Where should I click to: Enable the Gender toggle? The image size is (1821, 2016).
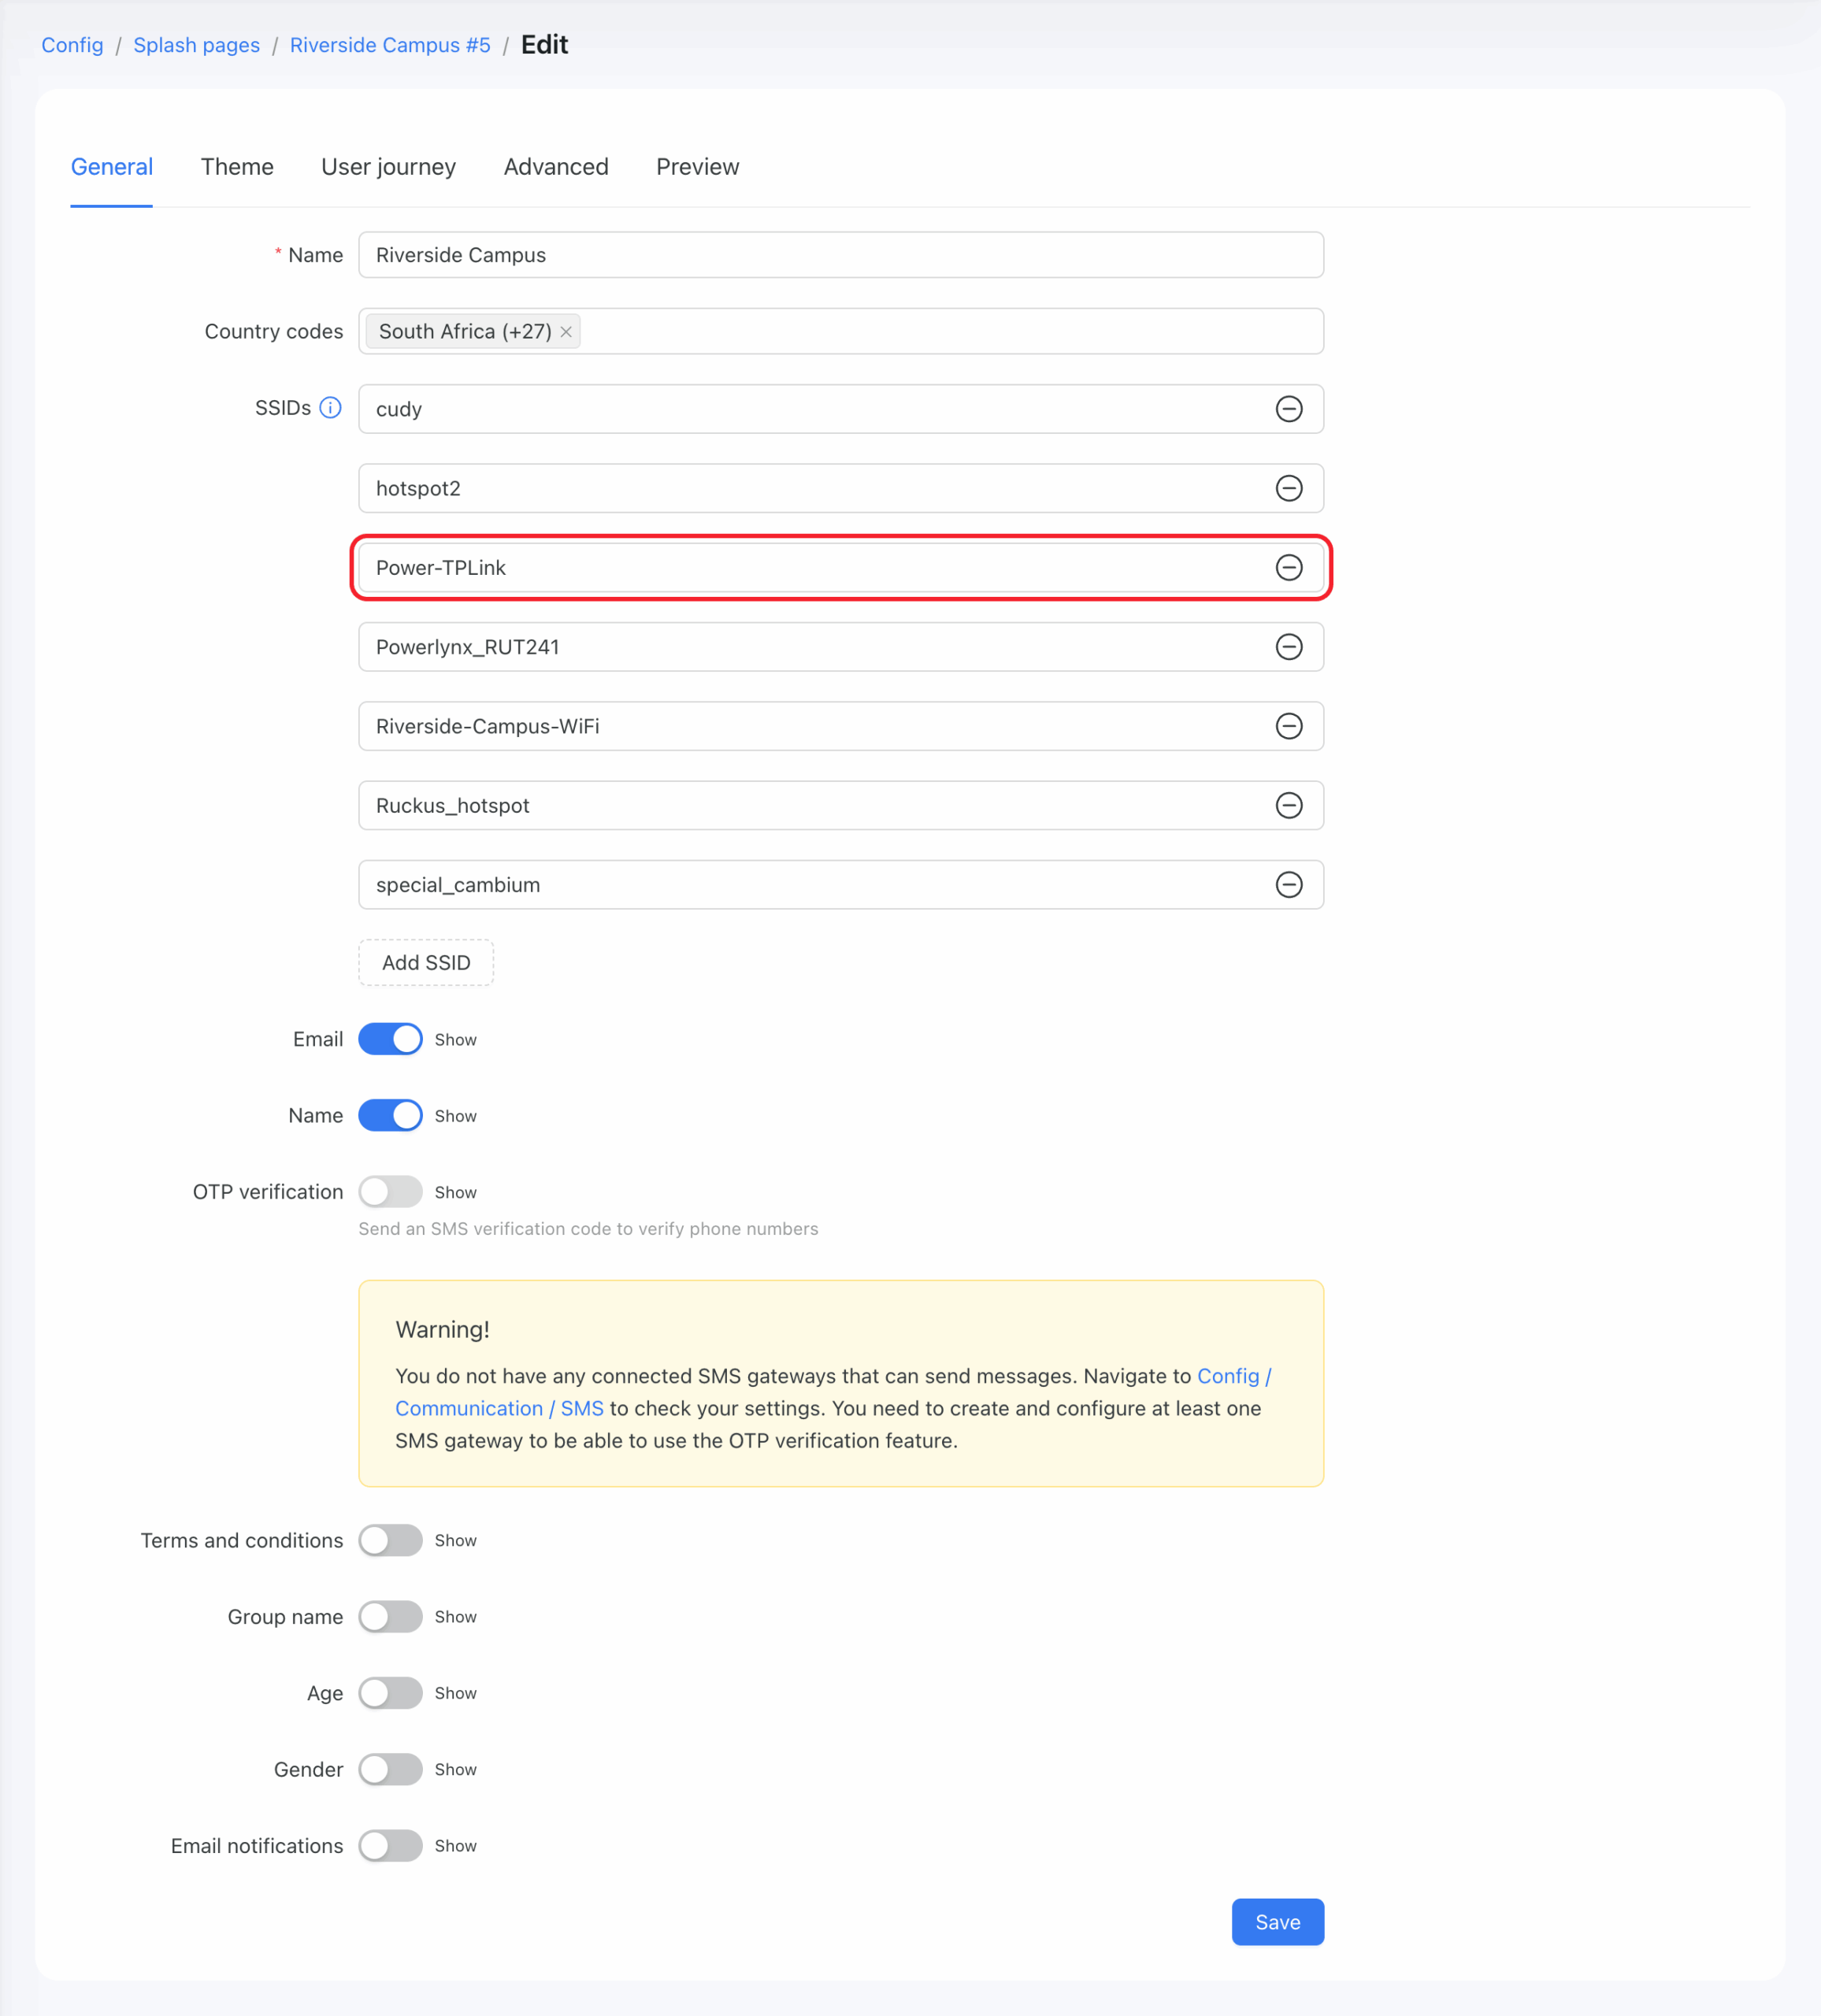click(390, 1769)
